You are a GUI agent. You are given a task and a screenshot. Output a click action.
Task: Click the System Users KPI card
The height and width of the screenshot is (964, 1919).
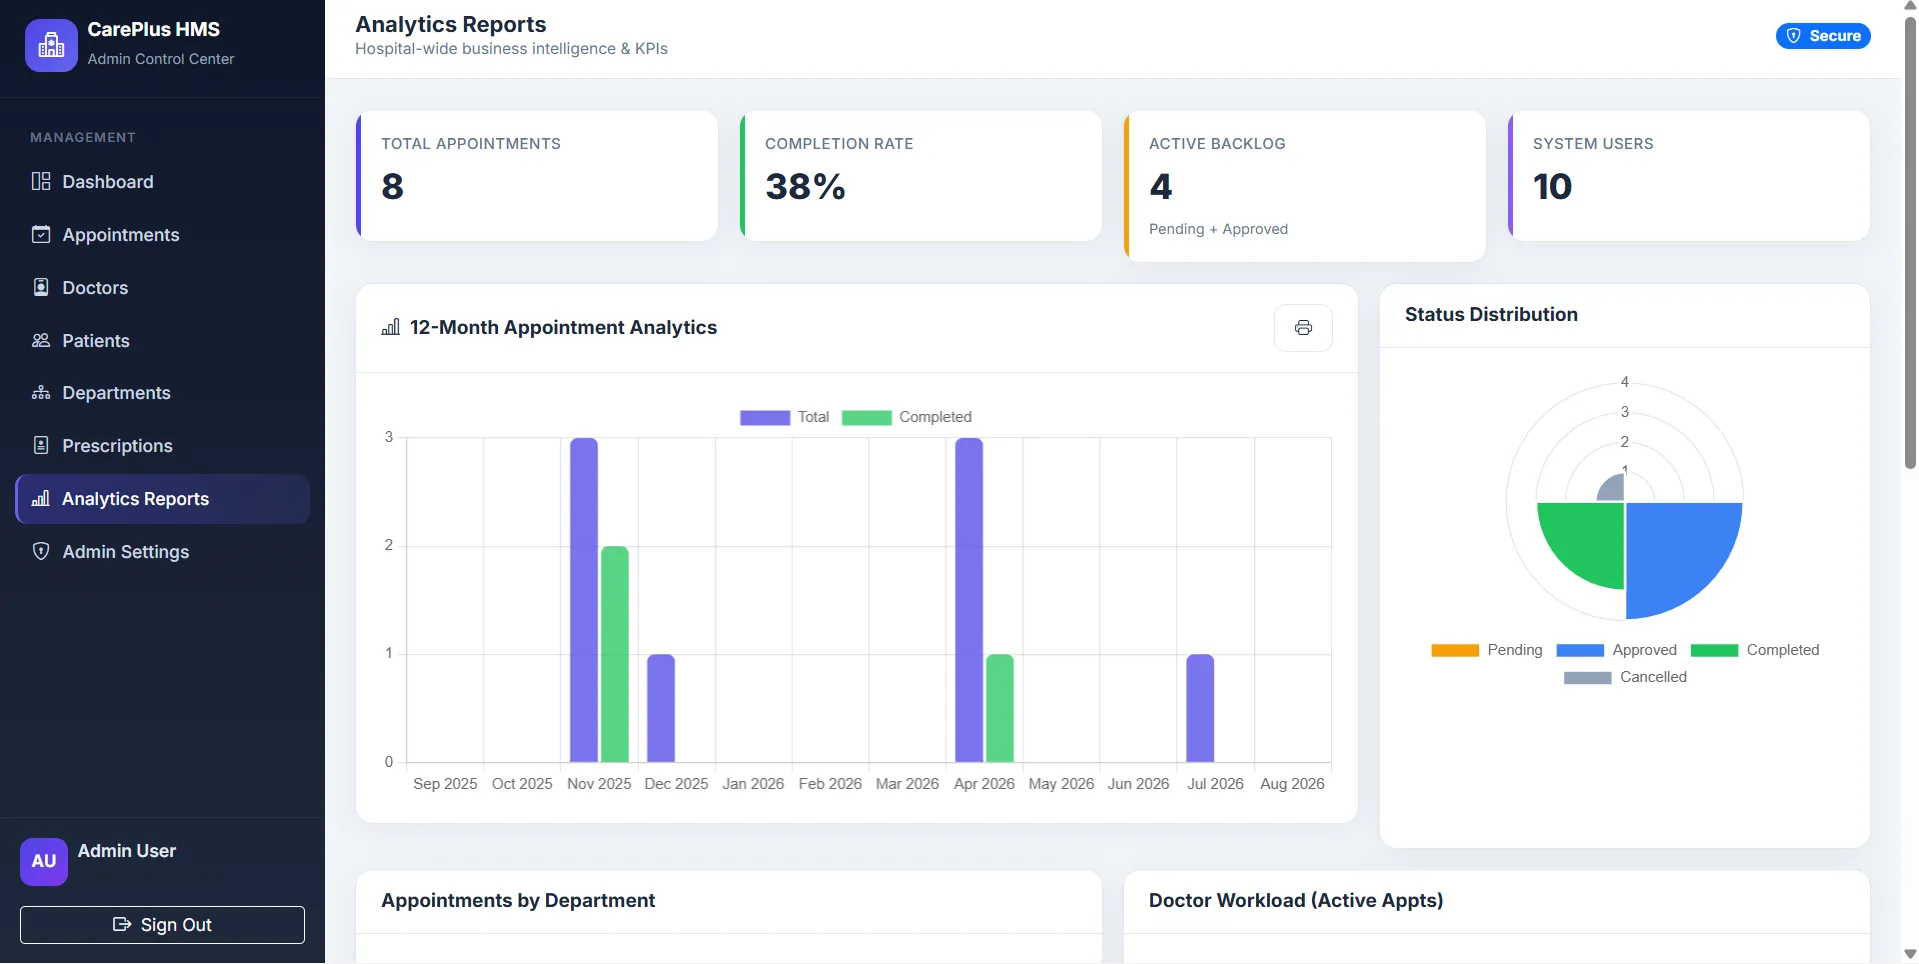tap(1689, 175)
